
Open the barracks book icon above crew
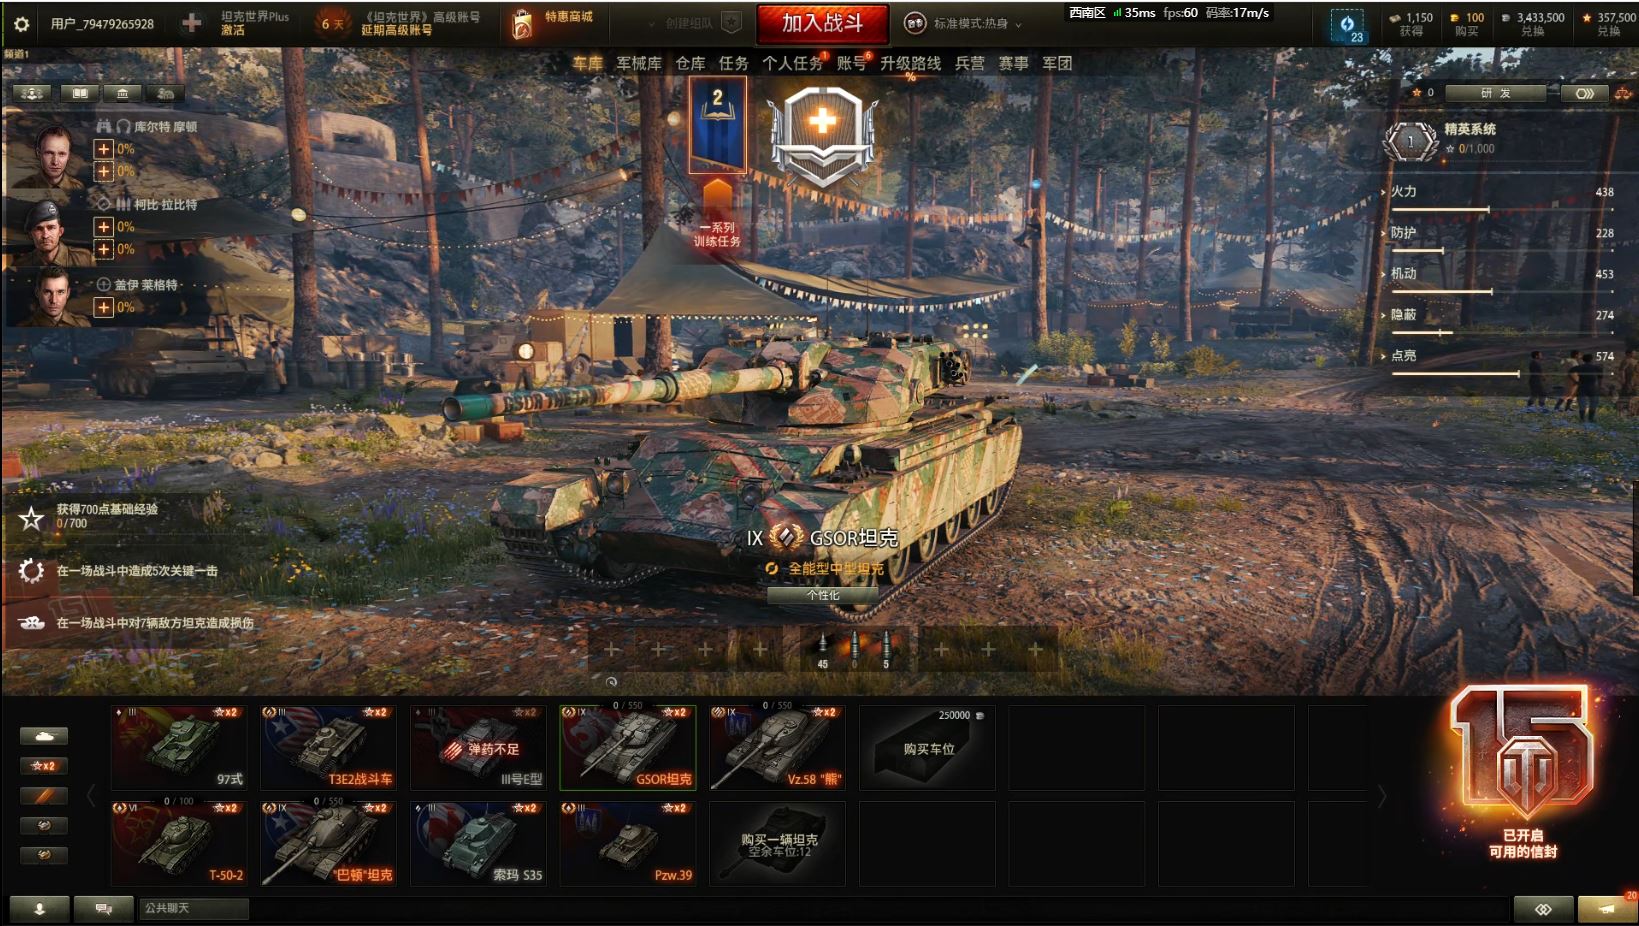click(80, 93)
